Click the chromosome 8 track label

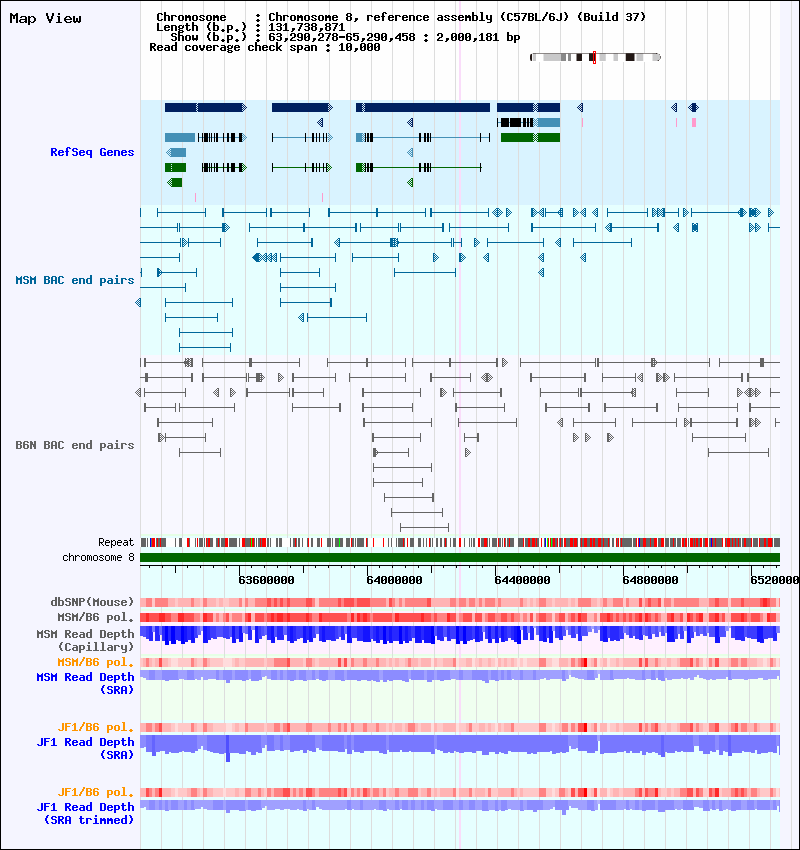(98, 557)
